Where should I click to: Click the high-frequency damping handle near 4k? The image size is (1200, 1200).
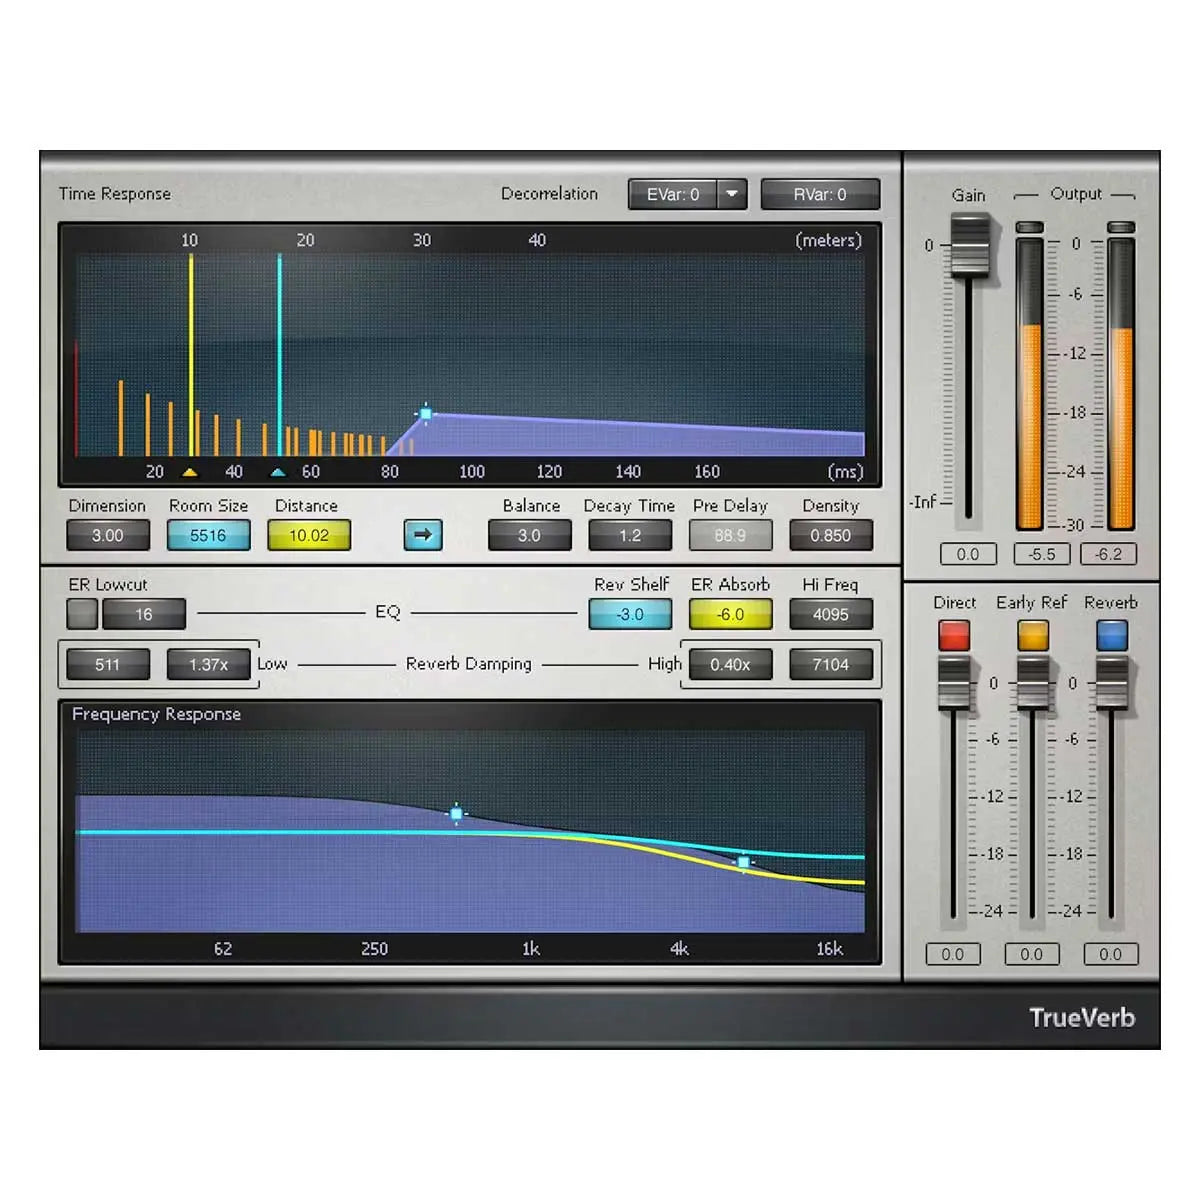743,862
